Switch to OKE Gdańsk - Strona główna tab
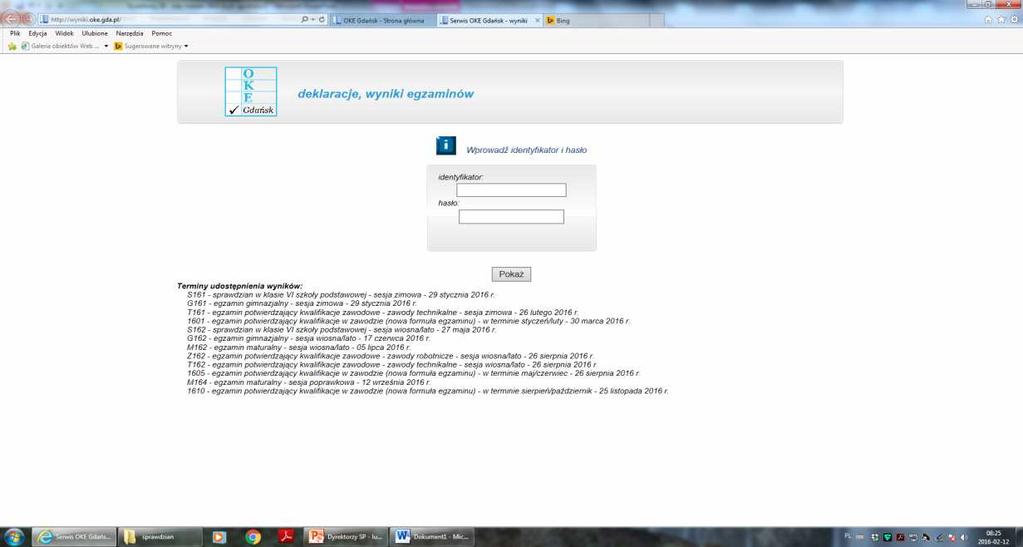 tap(383, 20)
